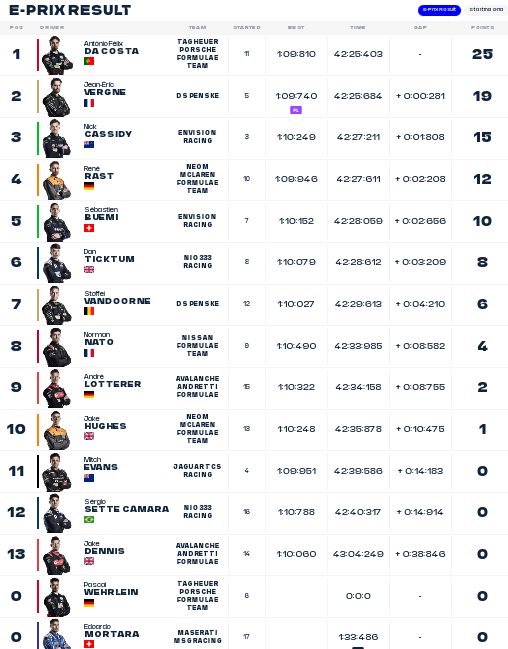The width and height of the screenshot is (508, 649).
Task: Click the German flag under Rast
Action: pyautogui.click(x=89, y=186)
